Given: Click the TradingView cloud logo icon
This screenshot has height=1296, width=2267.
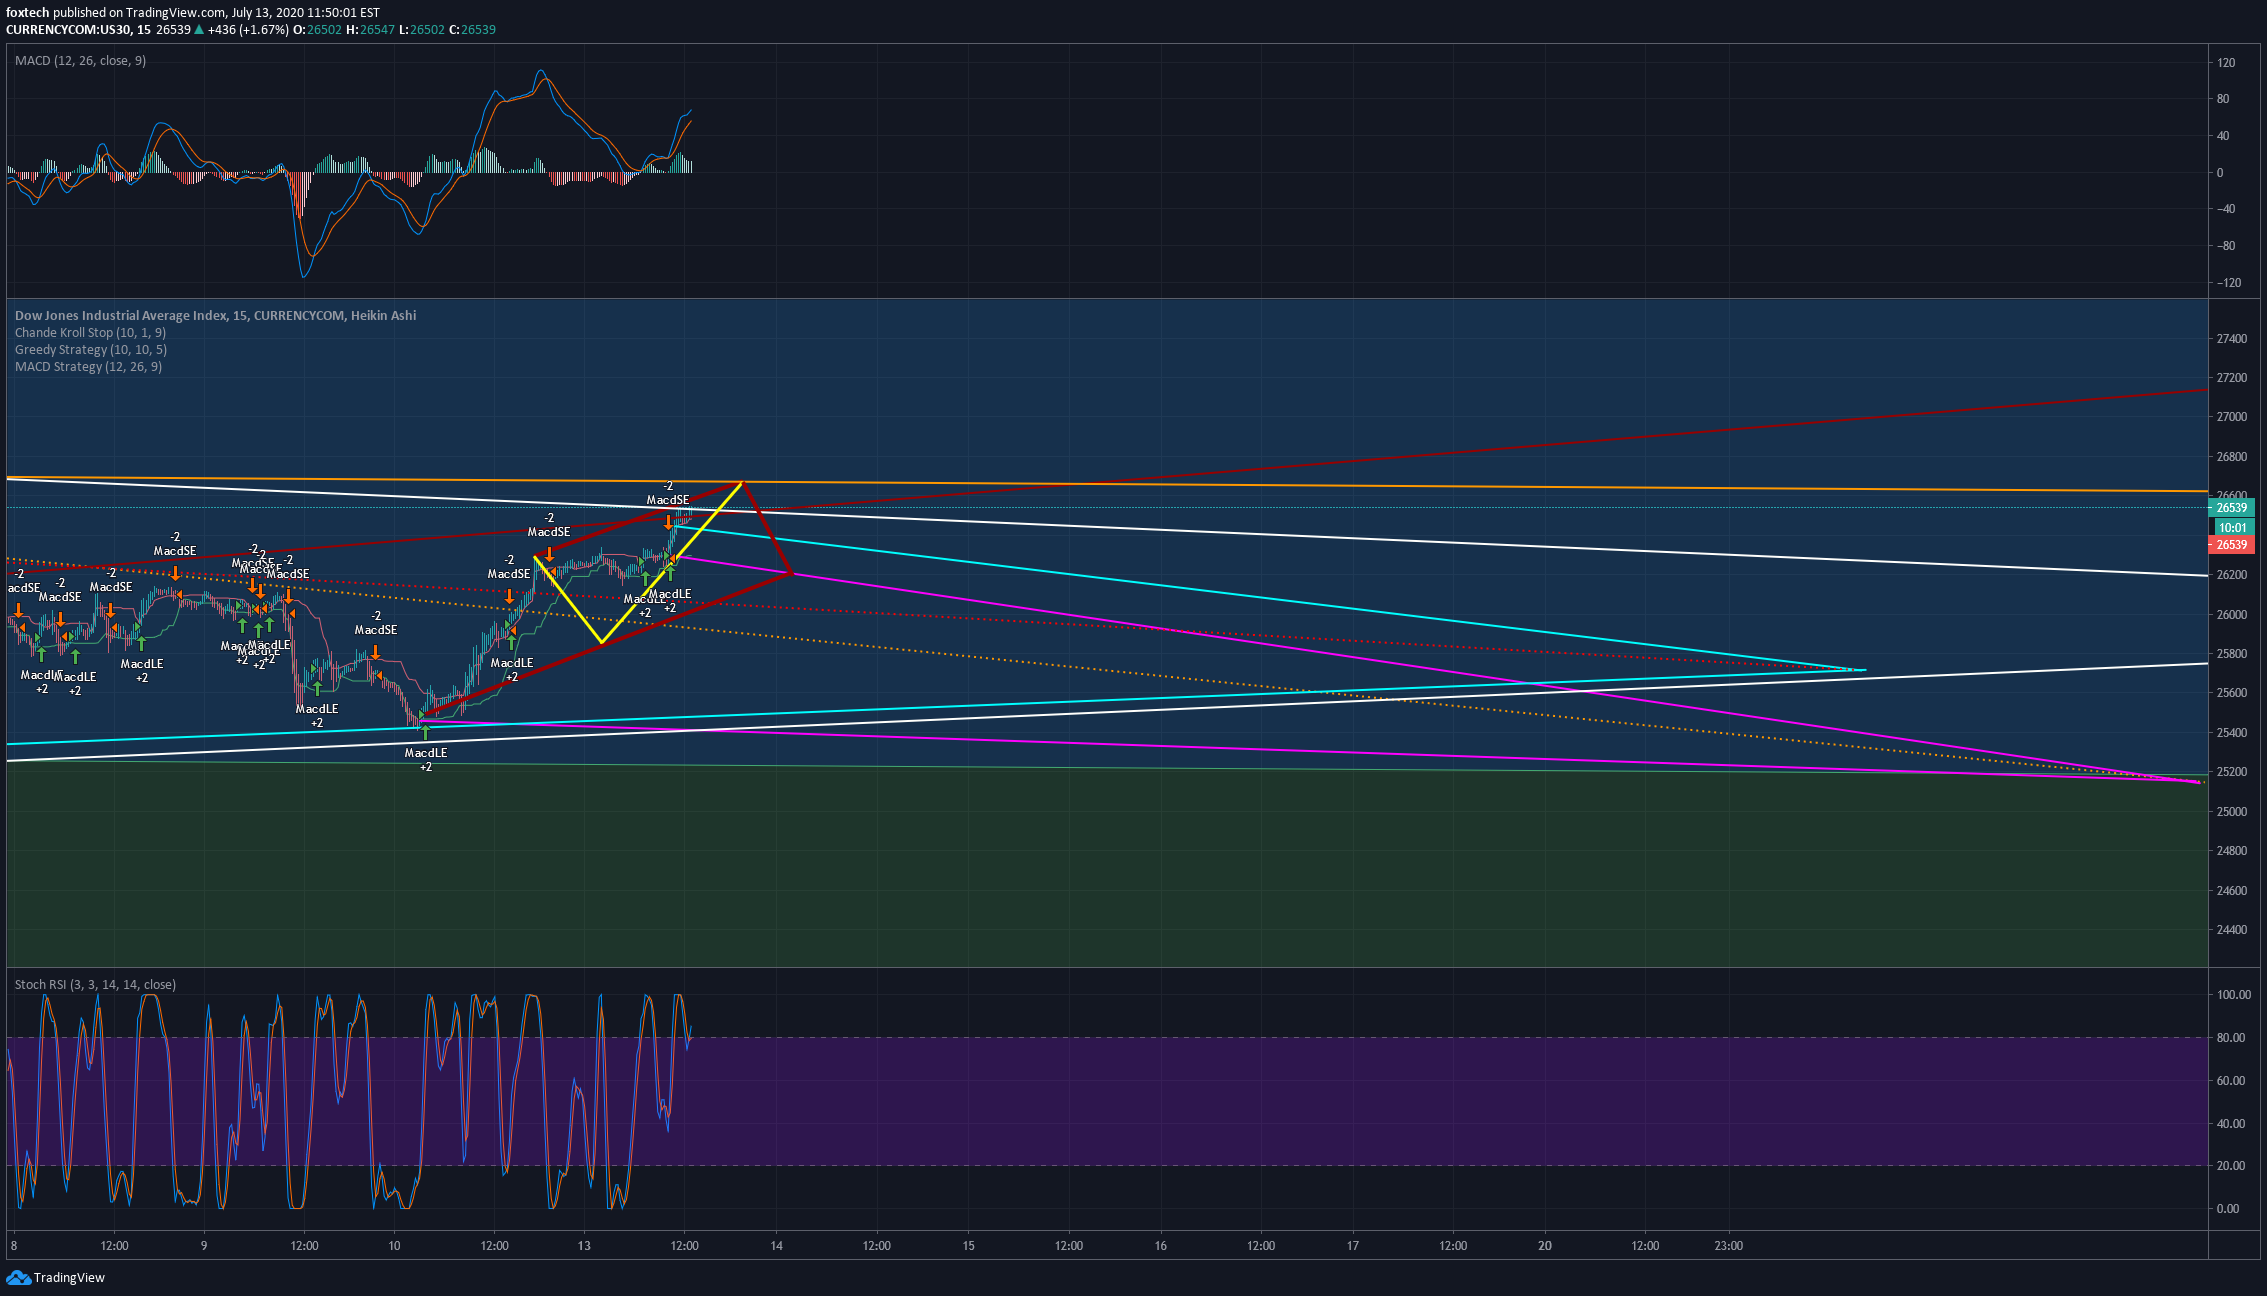Looking at the screenshot, I should [18, 1277].
